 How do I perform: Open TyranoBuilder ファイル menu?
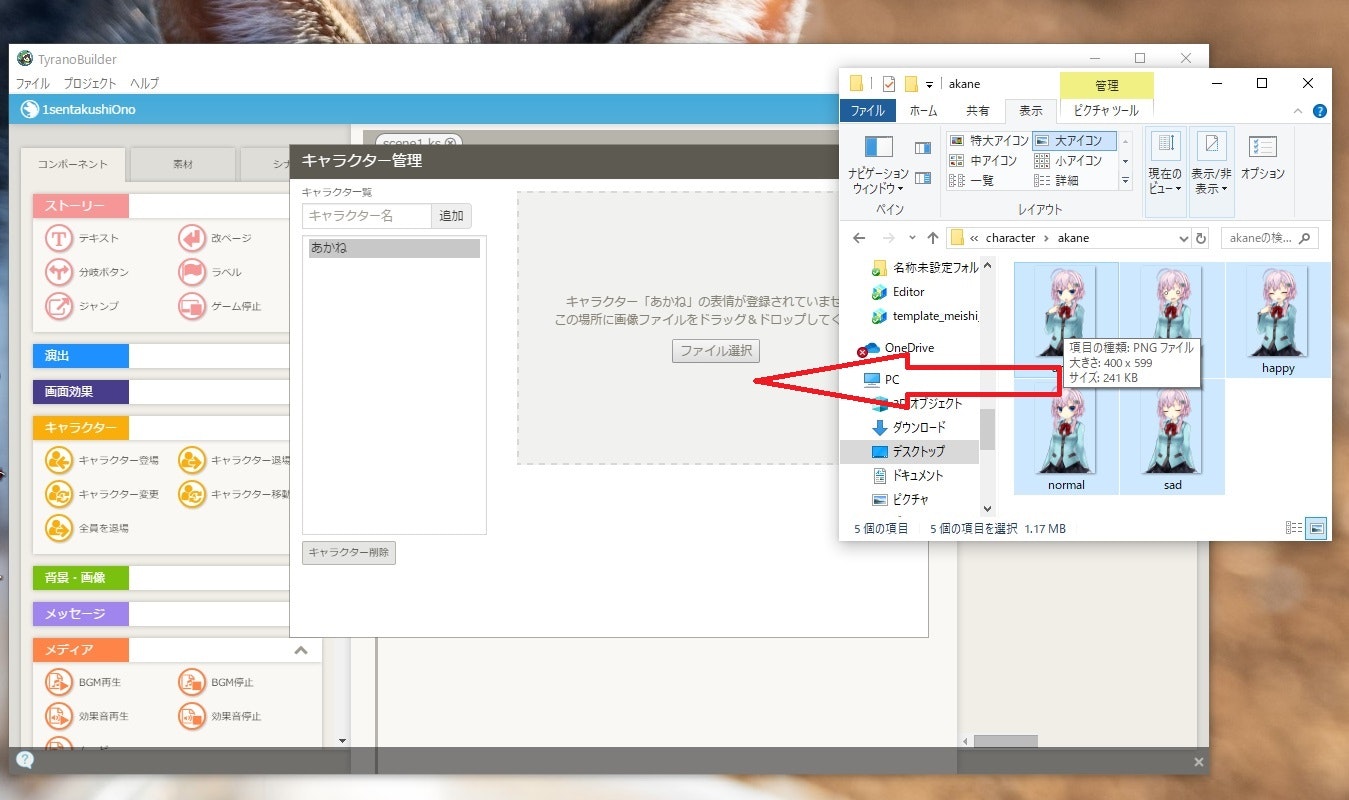click(33, 84)
